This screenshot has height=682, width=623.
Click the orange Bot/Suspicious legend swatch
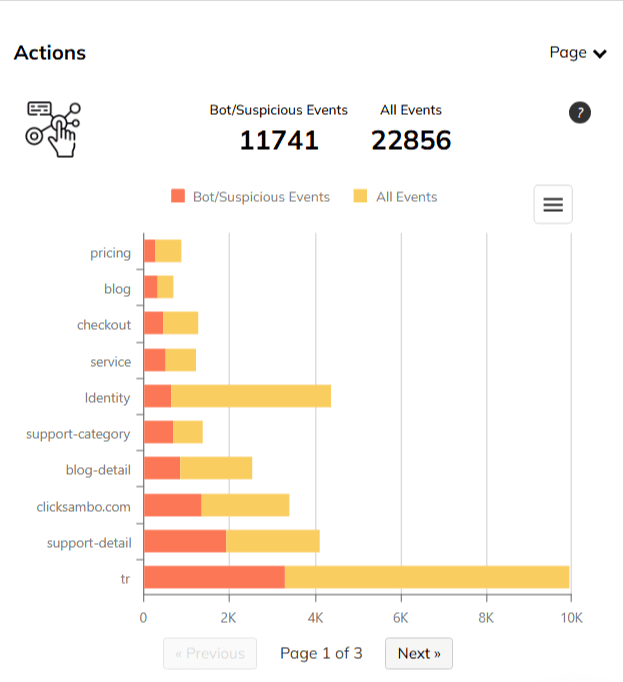[x=179, y=197]
